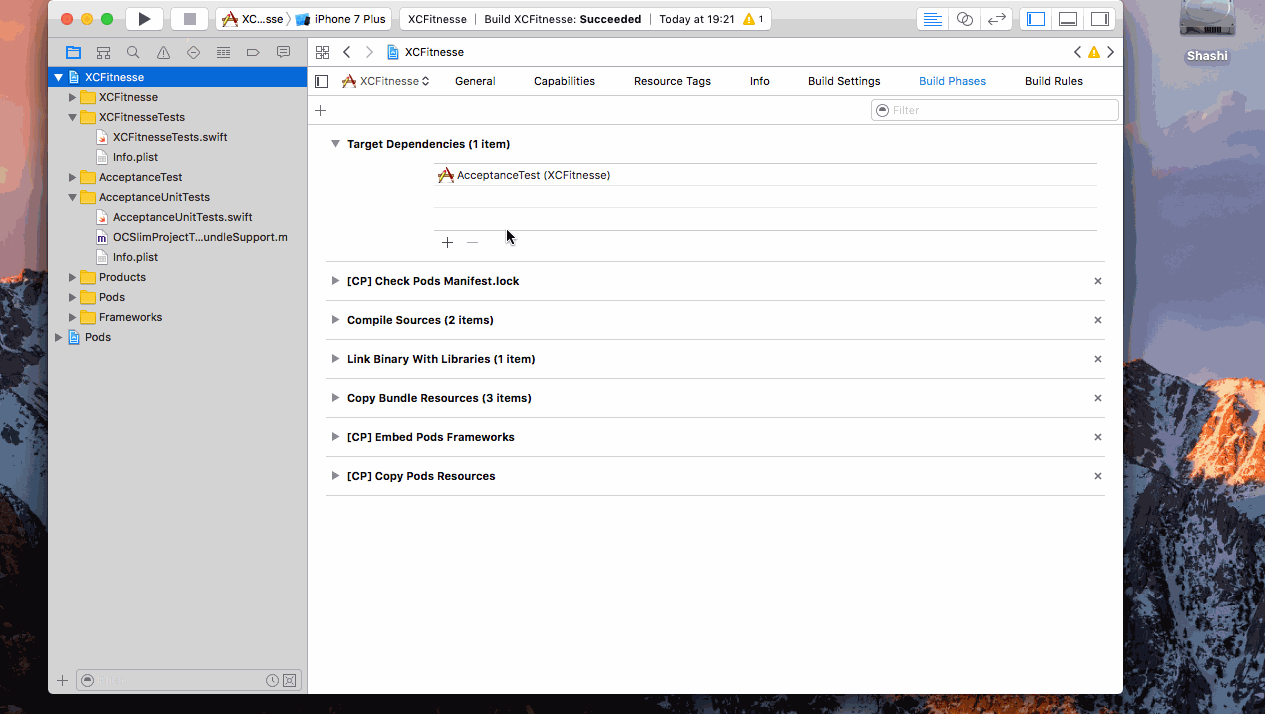Click the warning icon in jump bar
The height and width of the screenshot is (714, 1265).
pyautogui.click(x=1094, y=52)
